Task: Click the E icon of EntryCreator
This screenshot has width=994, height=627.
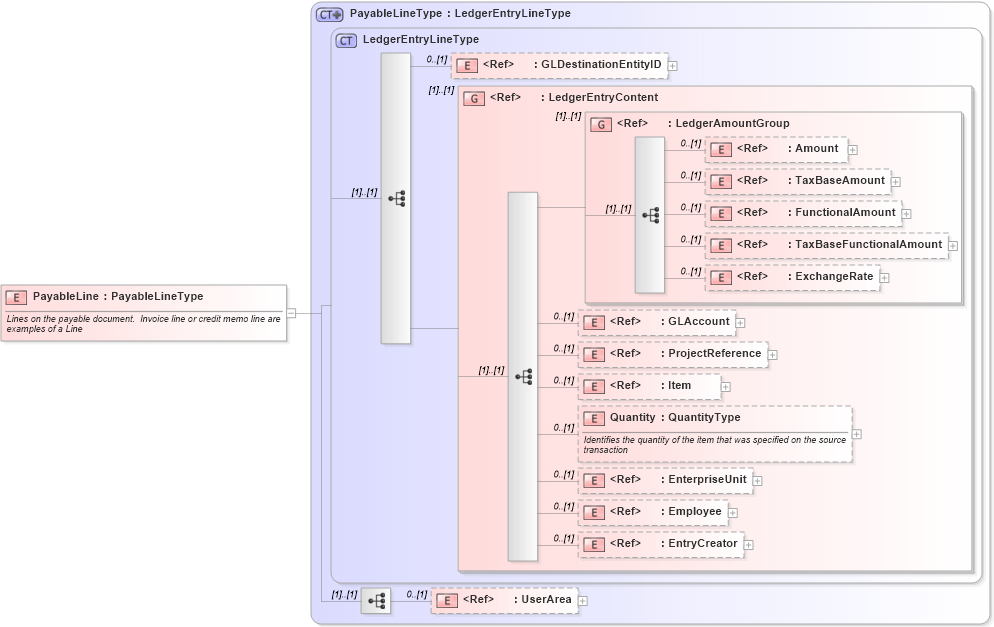Action: [592, 544]
